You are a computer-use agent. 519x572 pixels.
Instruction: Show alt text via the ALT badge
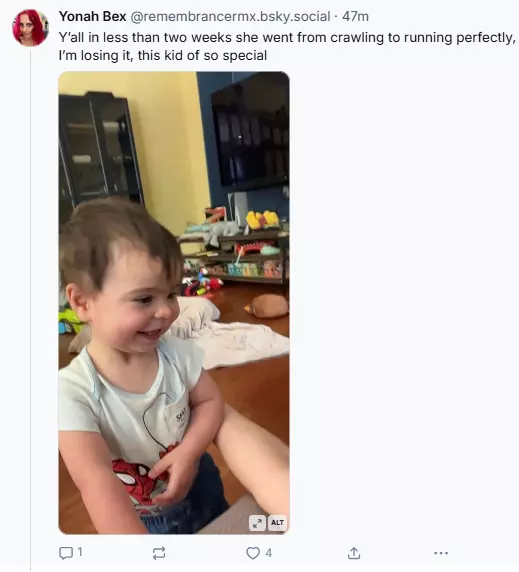[277, 523]
